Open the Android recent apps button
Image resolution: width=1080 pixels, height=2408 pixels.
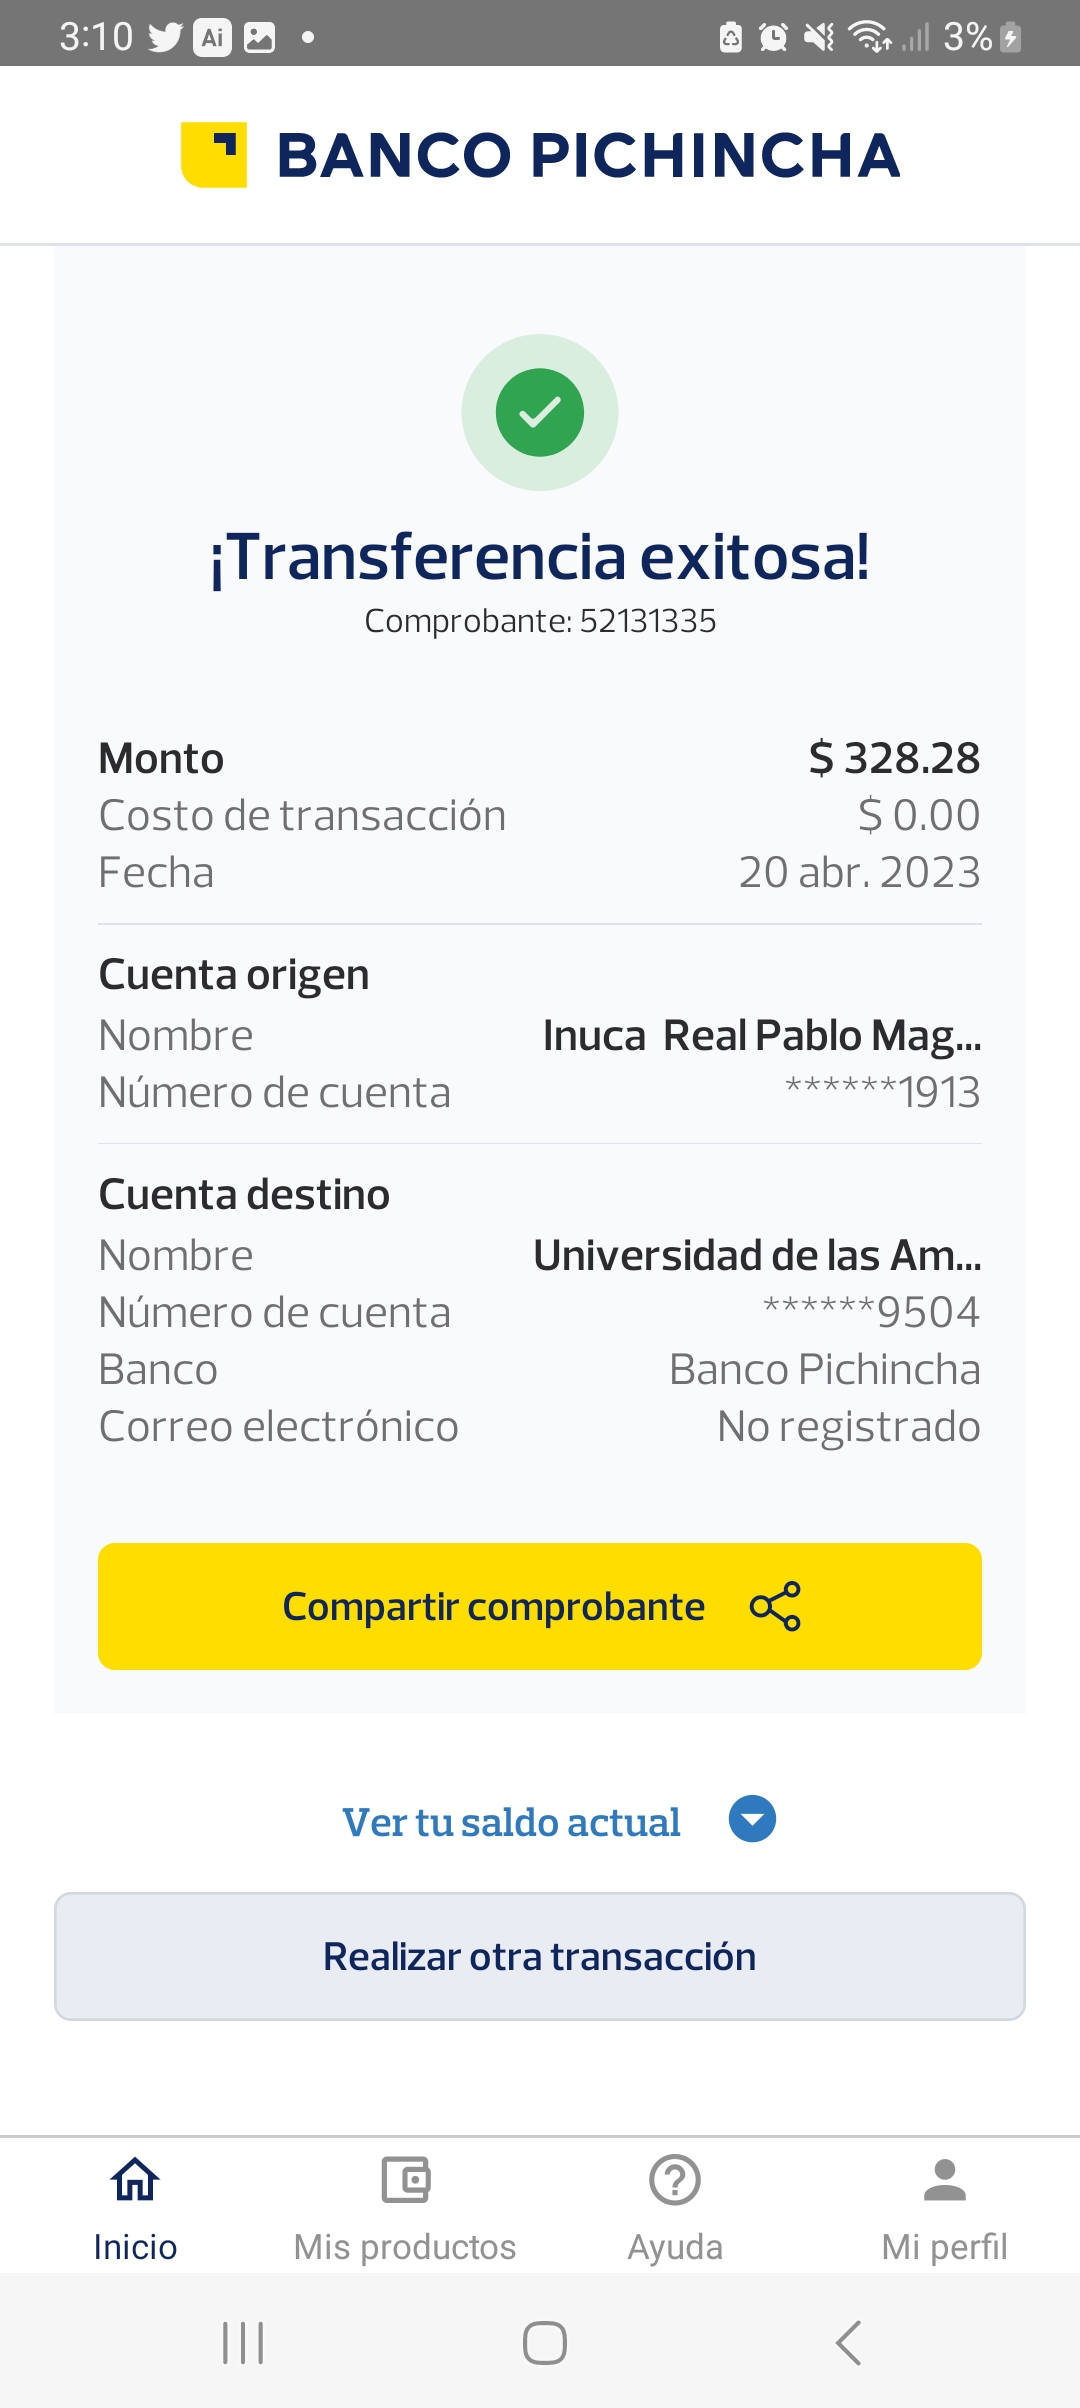243,2342
